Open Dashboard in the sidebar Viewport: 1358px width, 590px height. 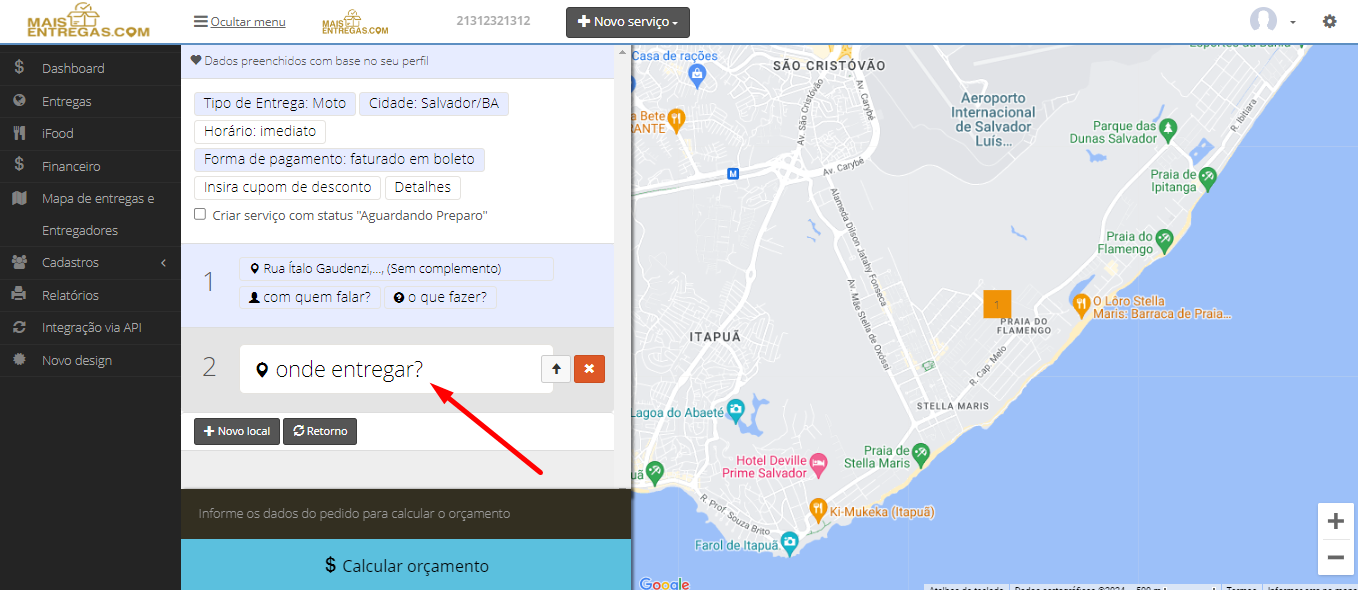pos(90,68)
